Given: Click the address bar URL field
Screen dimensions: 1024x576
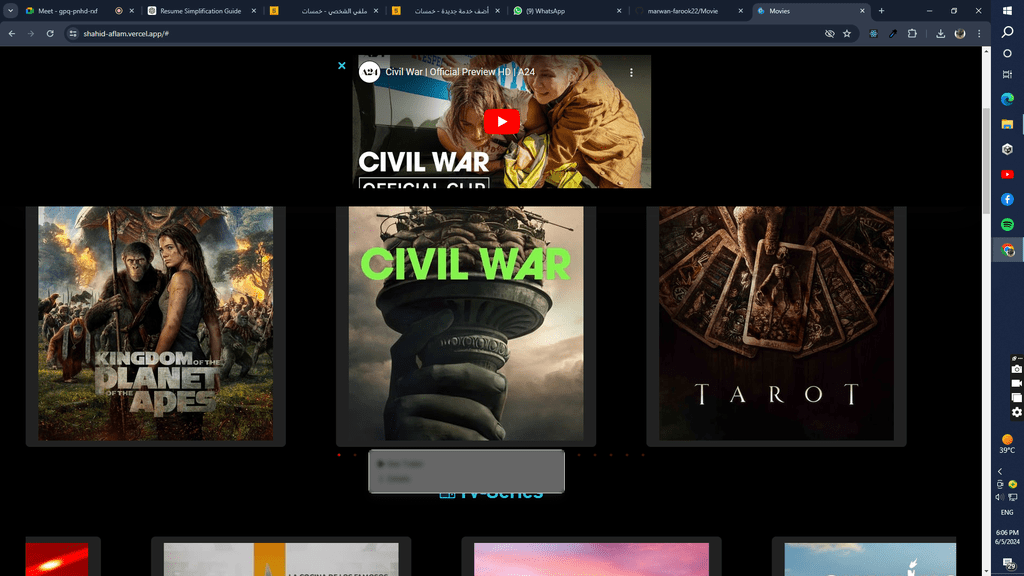Looking at the screenshot, I should [x=444, y=33].
